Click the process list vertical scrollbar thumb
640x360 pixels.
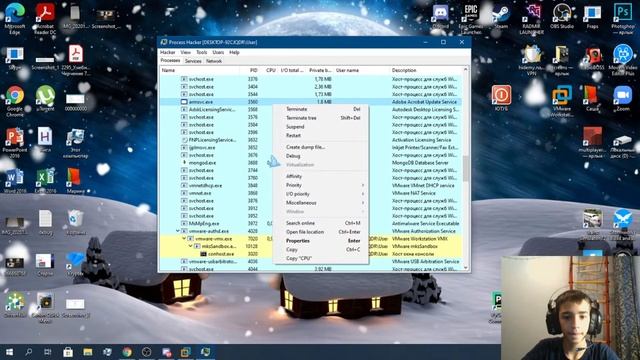466,168
